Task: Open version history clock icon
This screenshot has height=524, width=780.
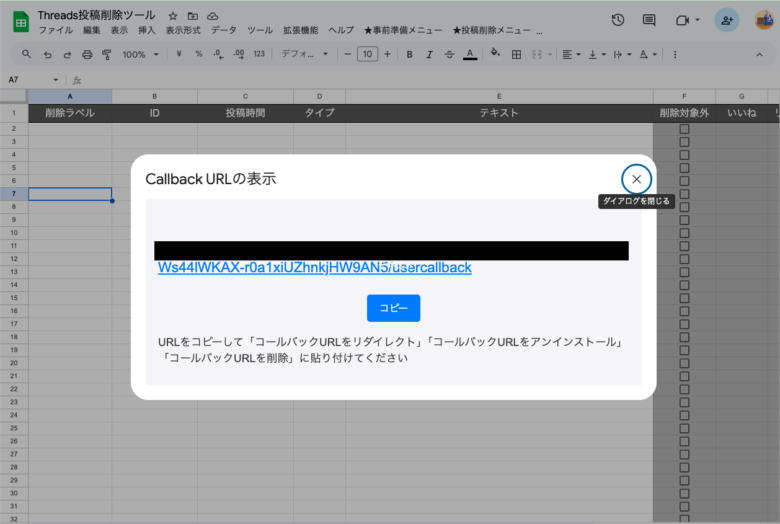Action: (x=617, y=20)
